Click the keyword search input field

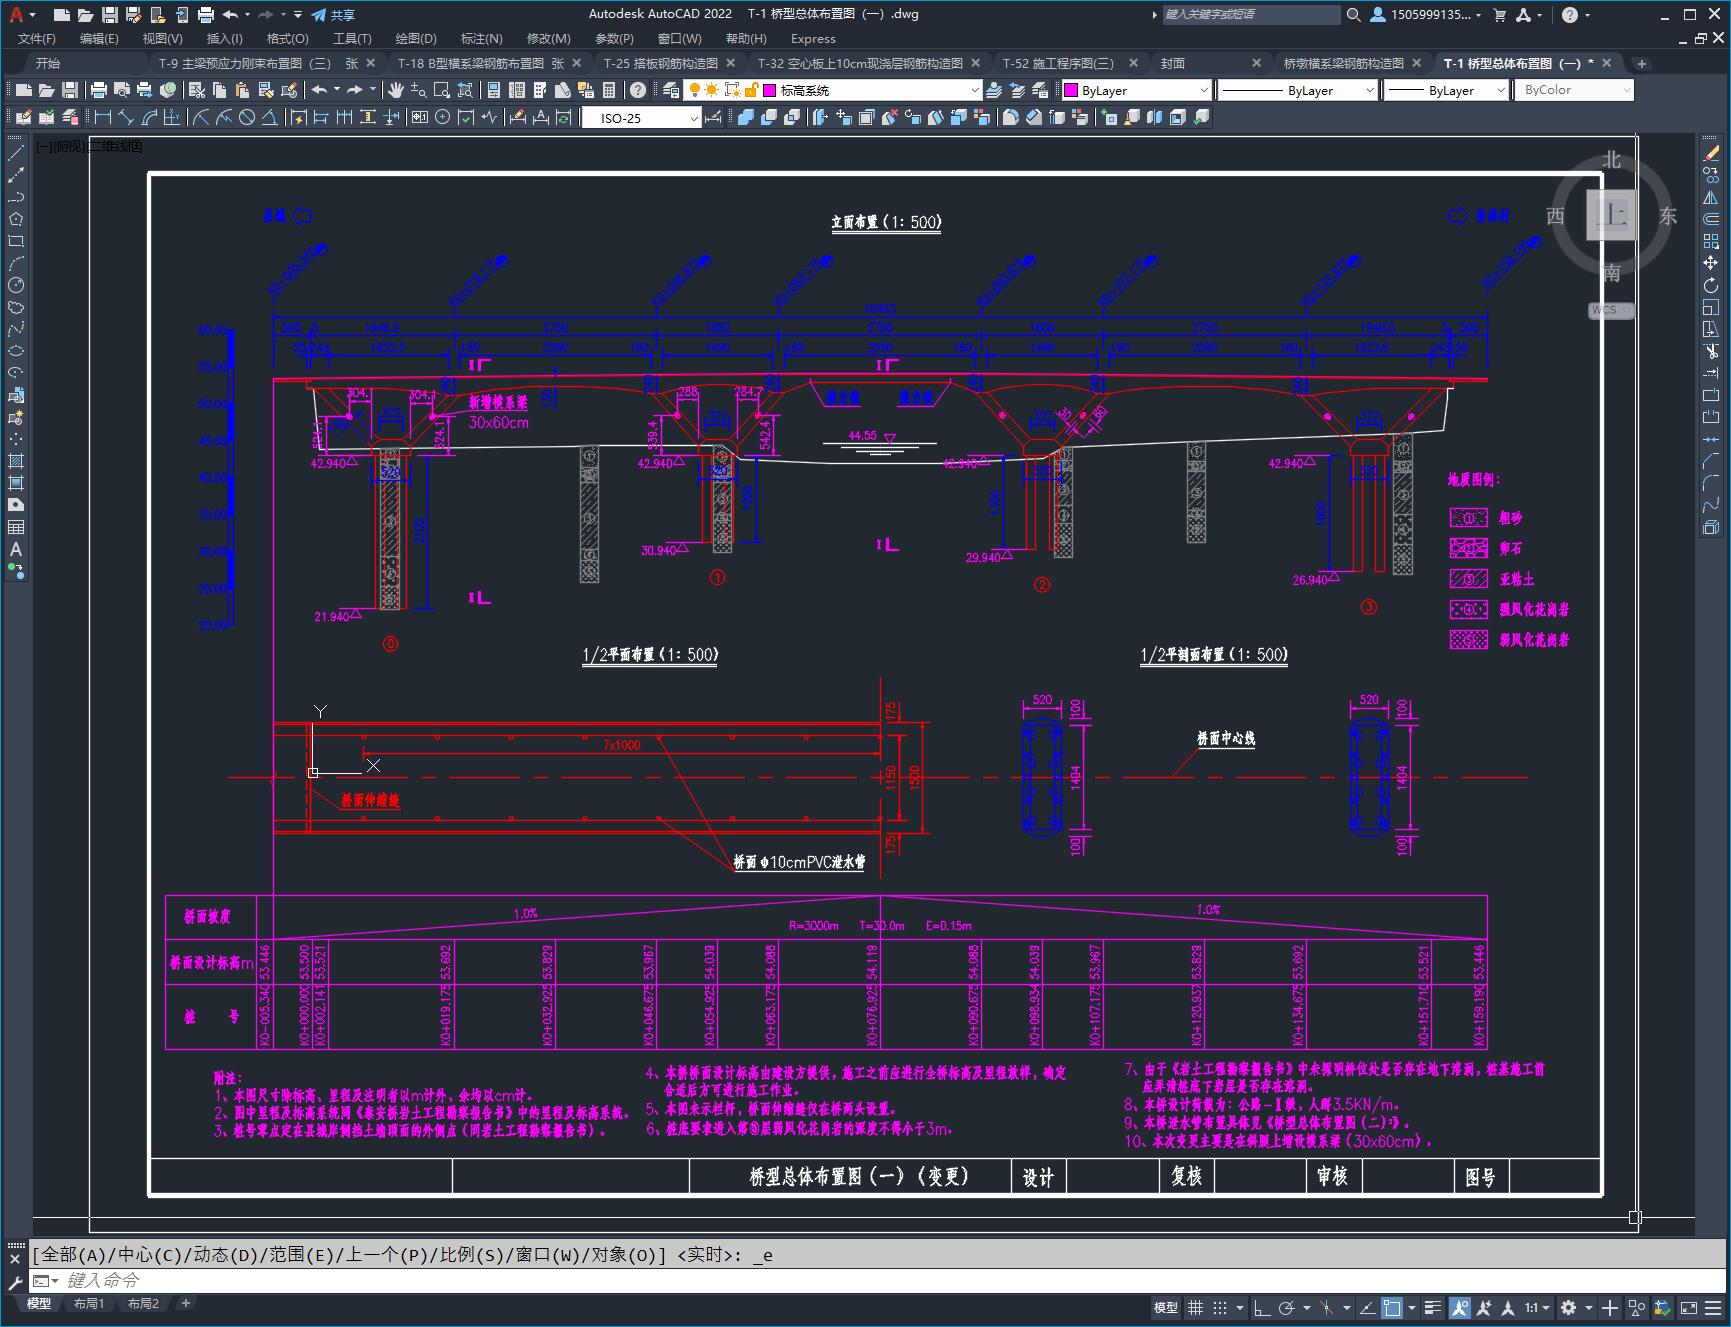tap(1250, 15)
